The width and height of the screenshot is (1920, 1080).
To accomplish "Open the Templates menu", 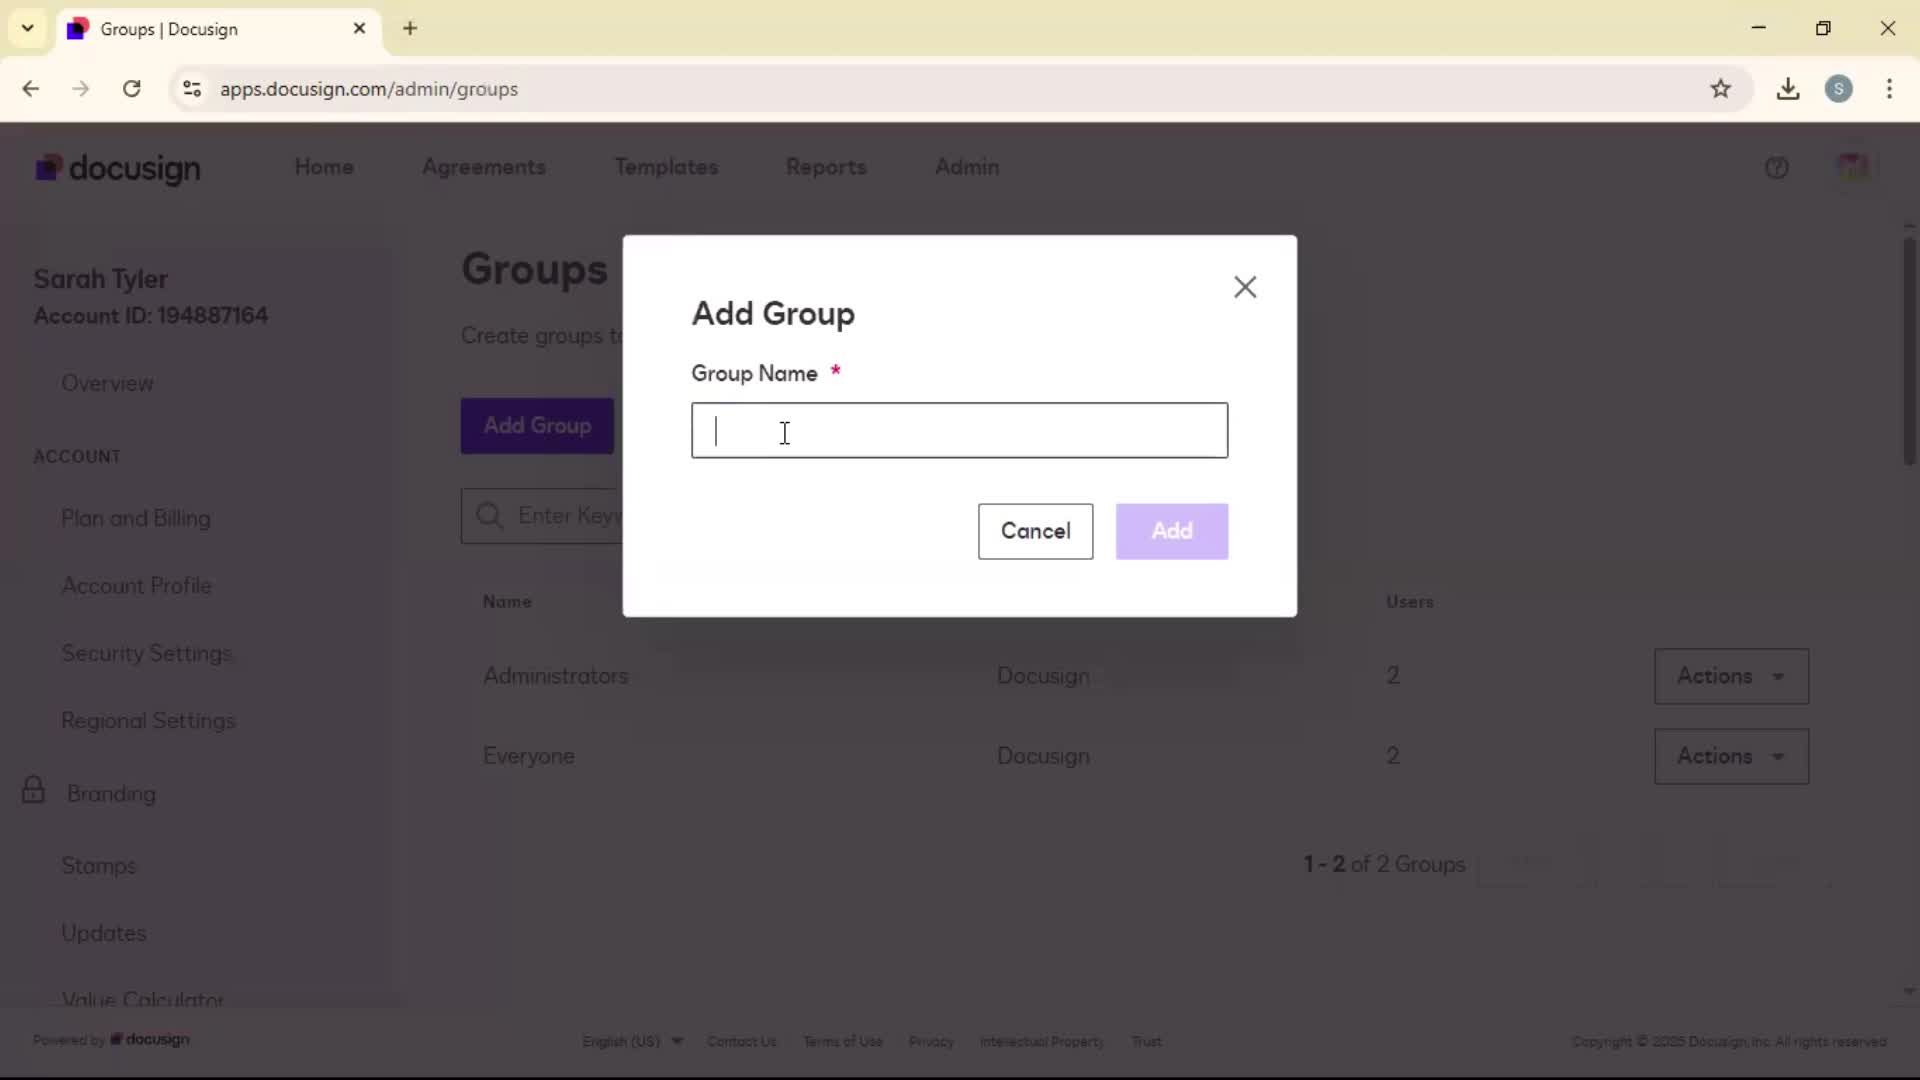I will tap(666, 167).
